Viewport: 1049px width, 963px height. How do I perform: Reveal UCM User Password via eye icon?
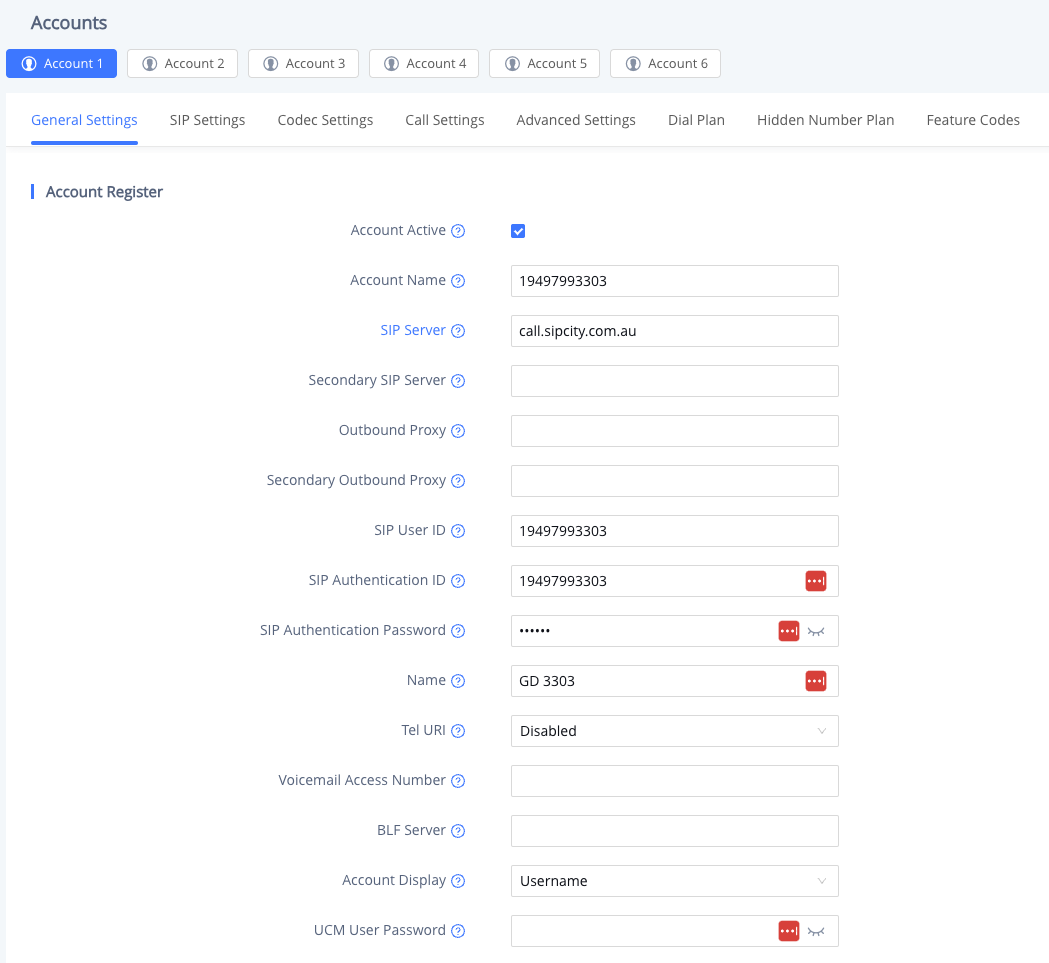click(x=817, y=931)
